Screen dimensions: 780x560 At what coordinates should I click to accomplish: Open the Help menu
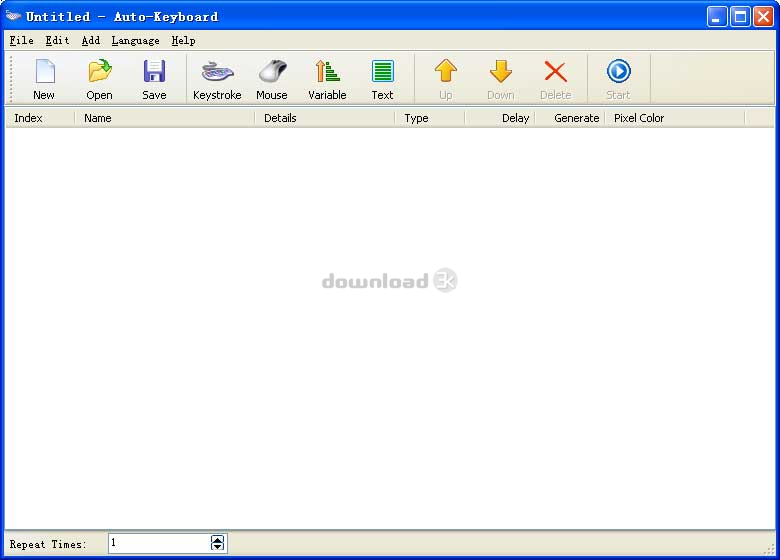[183, 41]
